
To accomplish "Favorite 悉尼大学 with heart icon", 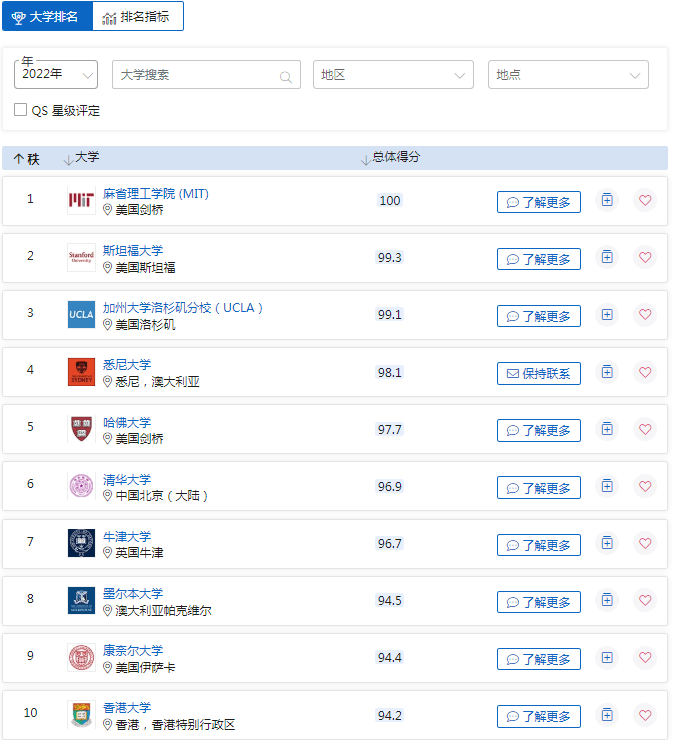I will [645, 372].
